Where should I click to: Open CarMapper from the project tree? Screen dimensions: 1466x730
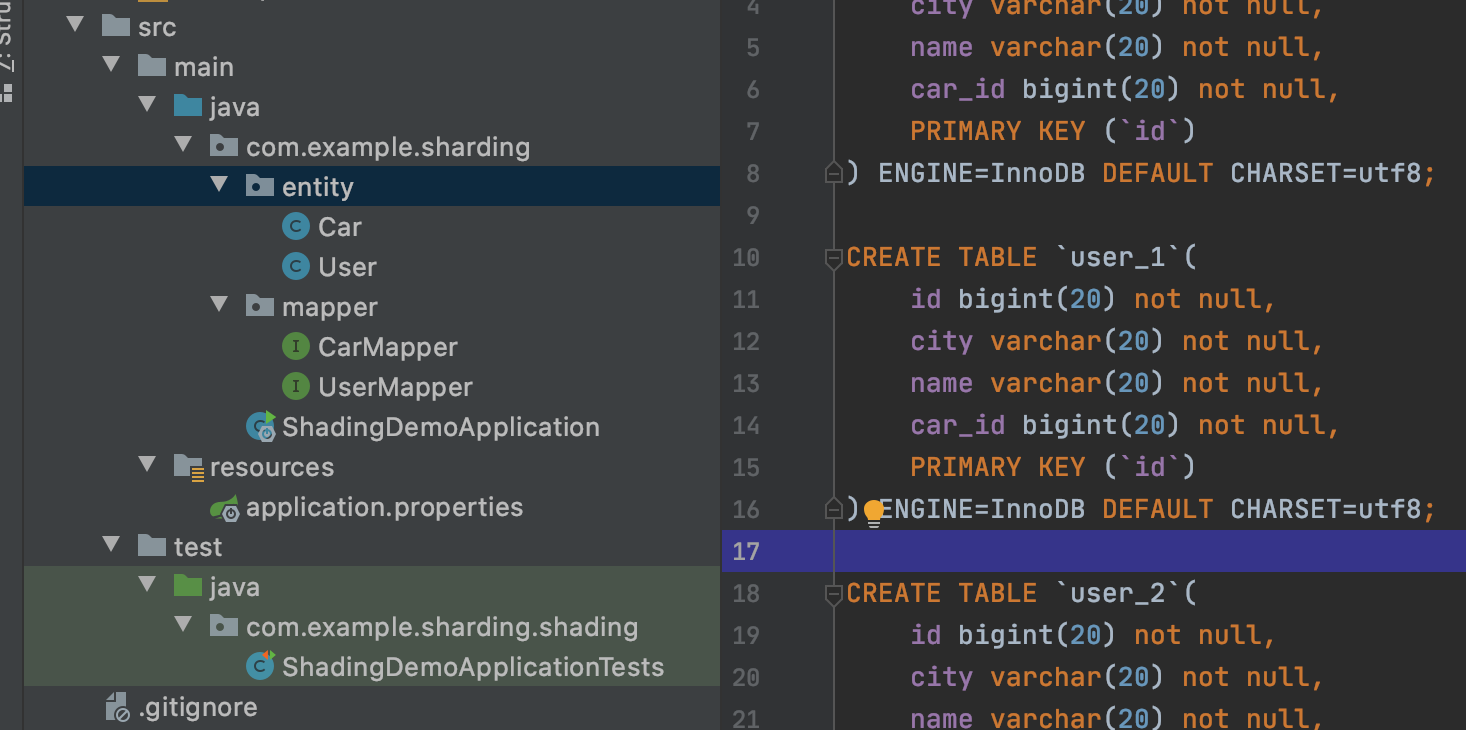click(388, 347)
